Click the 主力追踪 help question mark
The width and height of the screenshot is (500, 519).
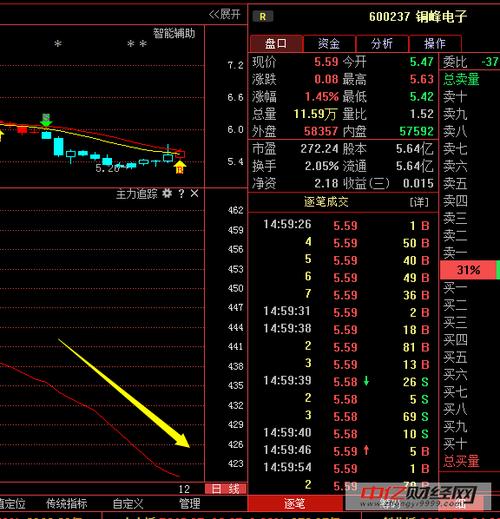point(181,193)
